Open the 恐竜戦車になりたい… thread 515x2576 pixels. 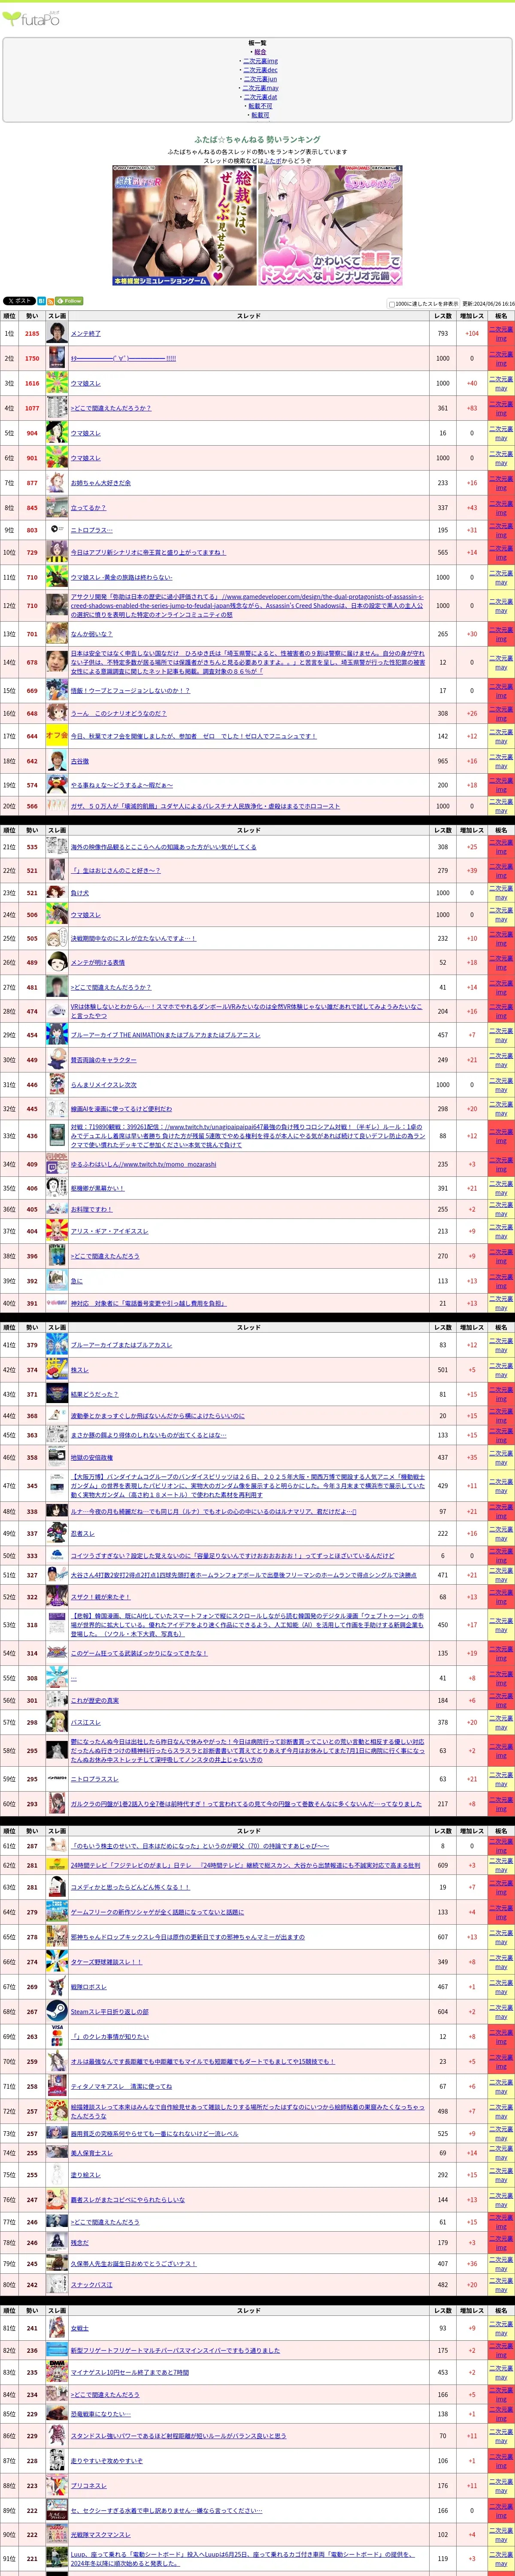click(101, 2414)
